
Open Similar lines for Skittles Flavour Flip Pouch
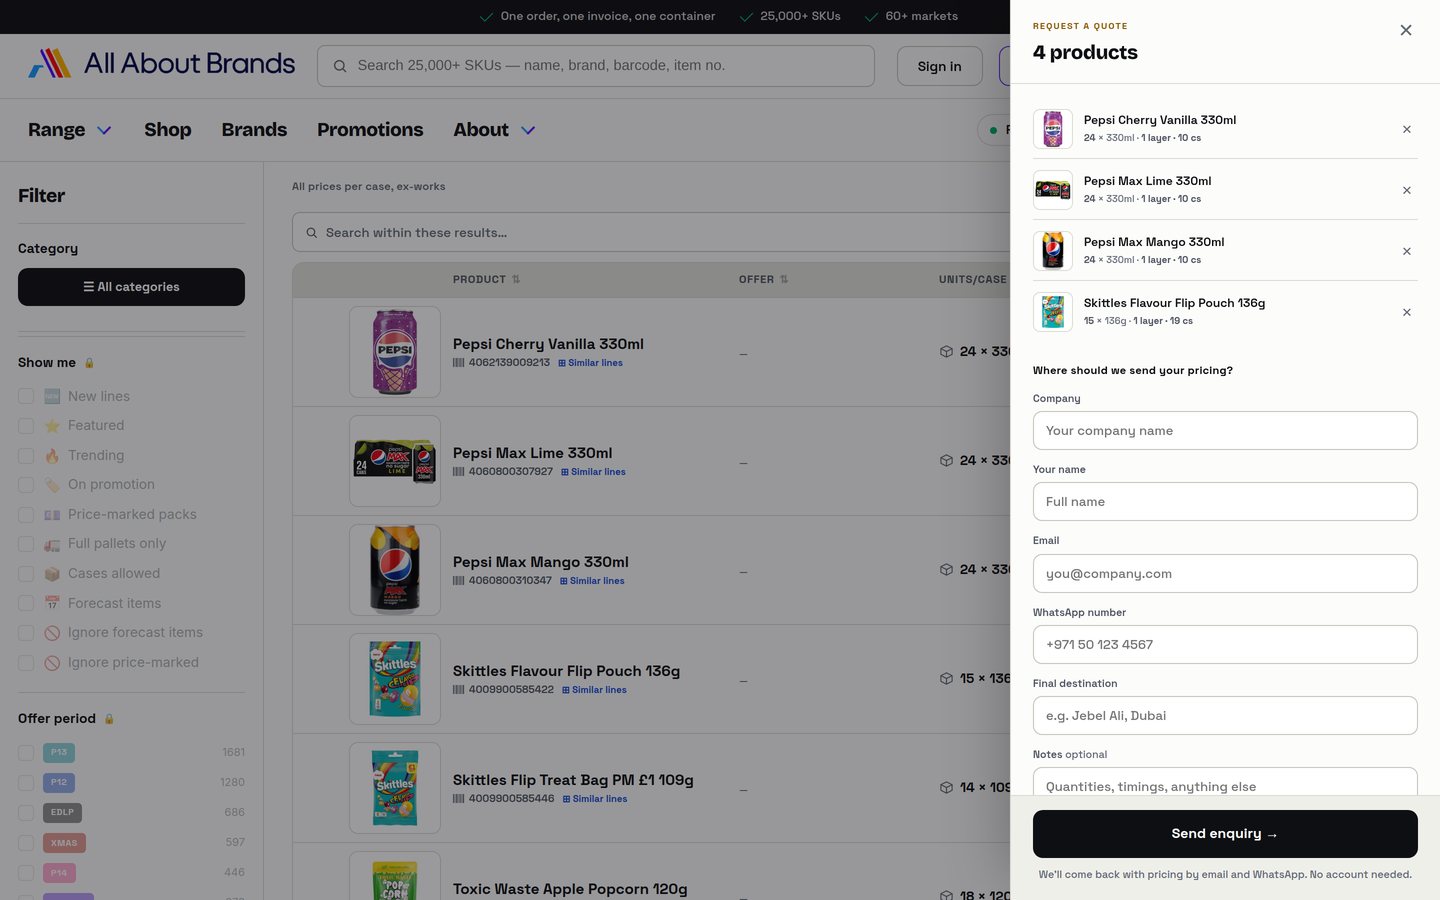point(594,690)
